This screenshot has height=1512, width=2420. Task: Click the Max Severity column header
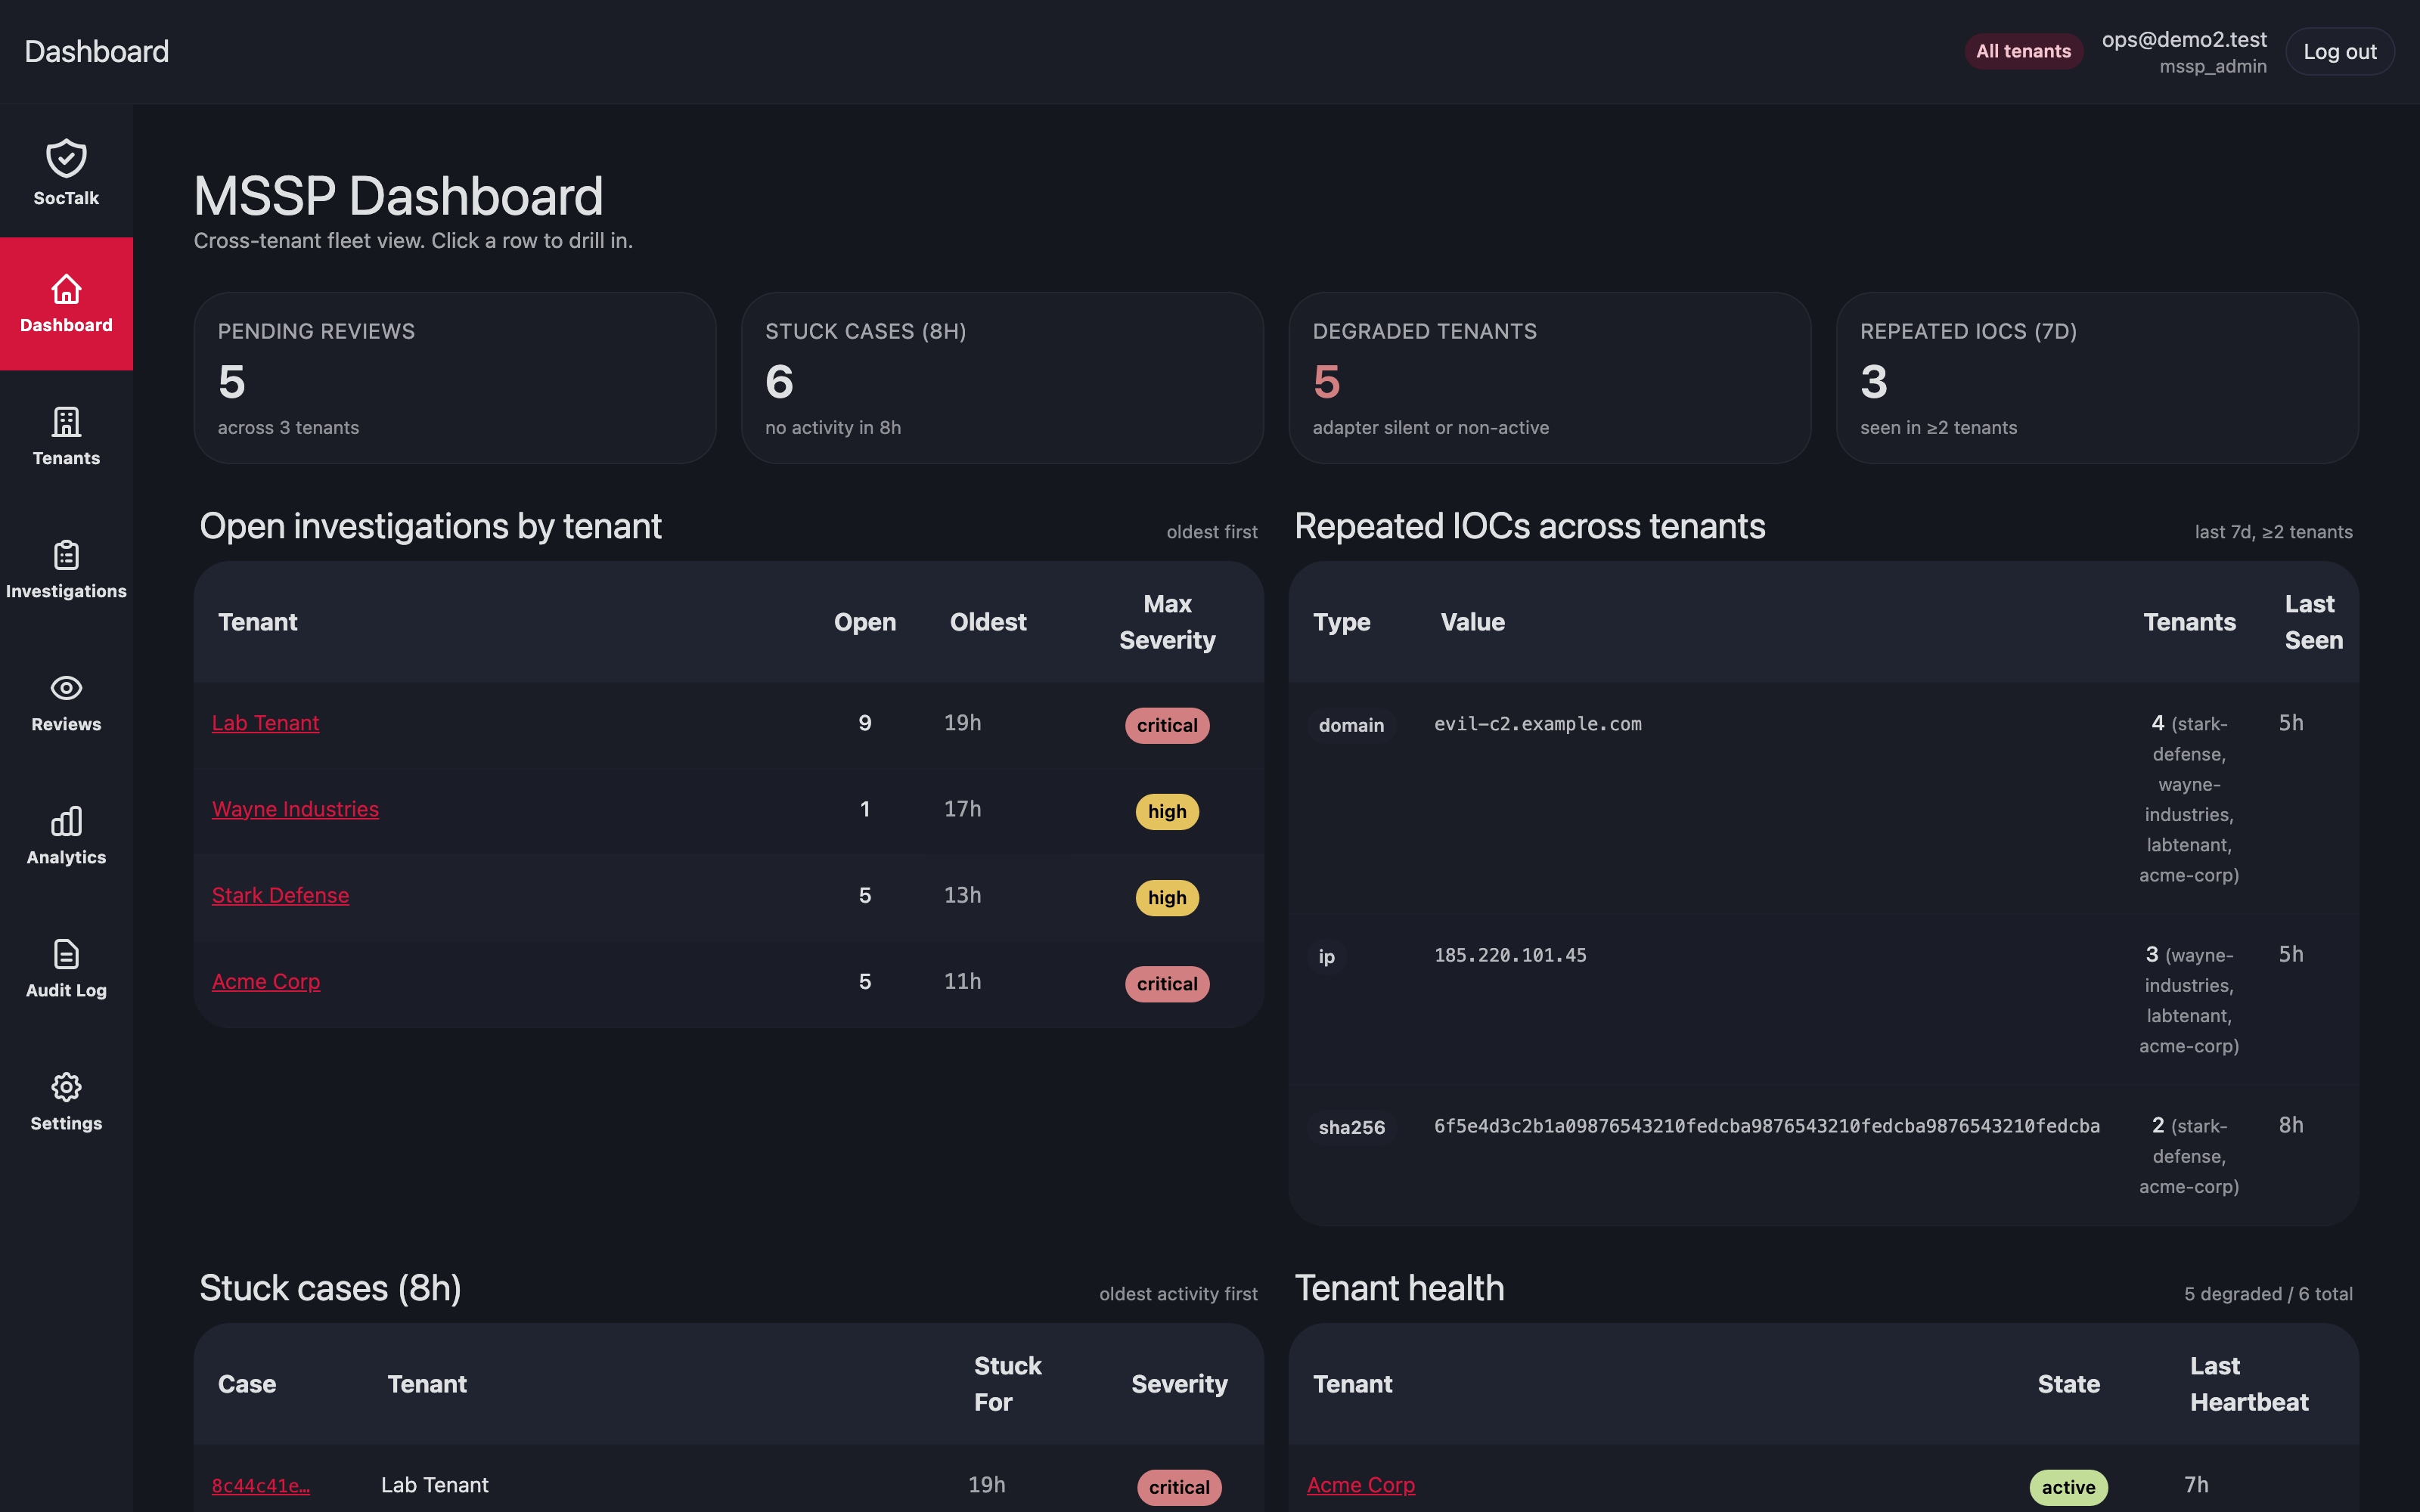tap(1167, 622)
